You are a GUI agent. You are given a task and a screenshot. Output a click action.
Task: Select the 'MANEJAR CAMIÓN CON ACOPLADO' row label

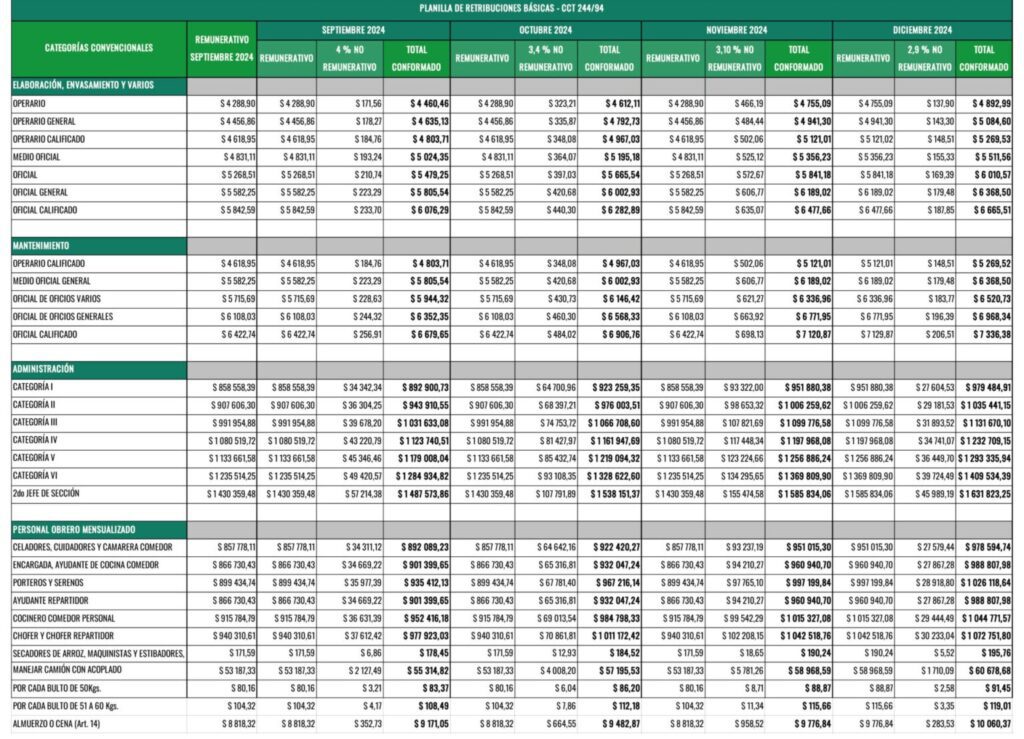(67, 670)
